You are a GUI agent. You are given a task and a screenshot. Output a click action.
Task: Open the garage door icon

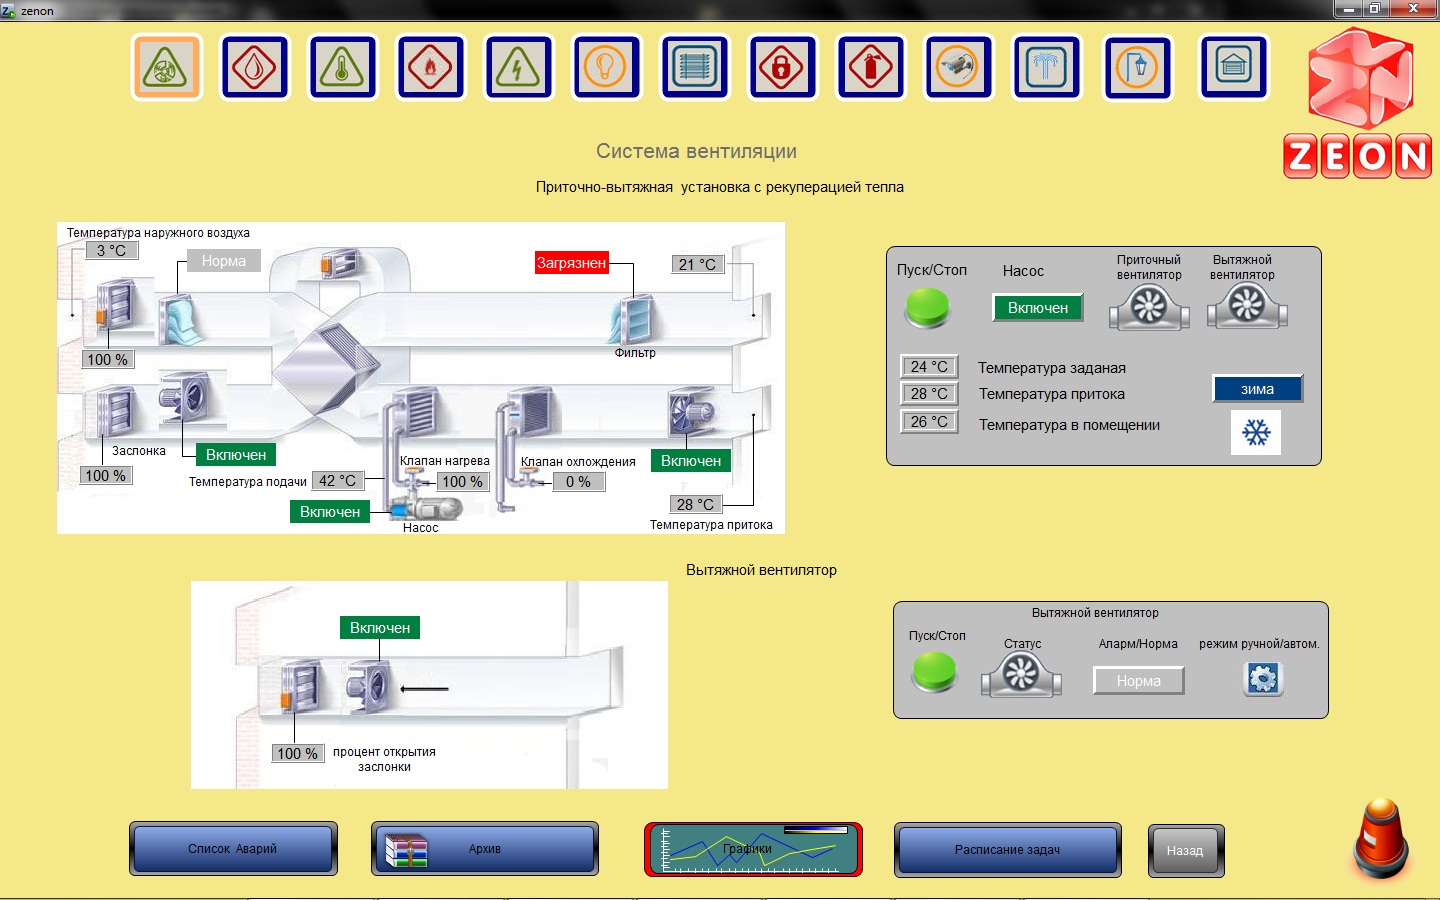point(1233,68)
